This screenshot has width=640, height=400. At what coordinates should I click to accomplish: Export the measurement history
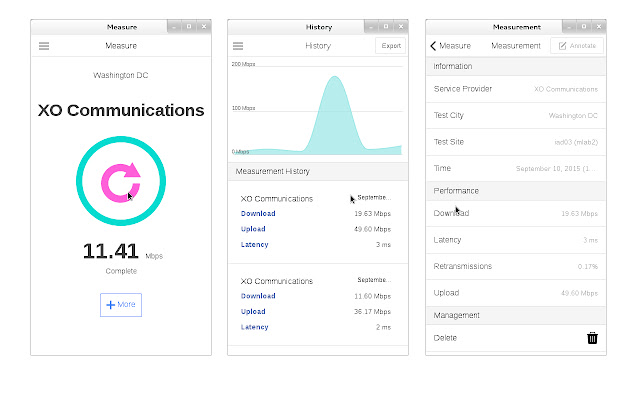391,46
